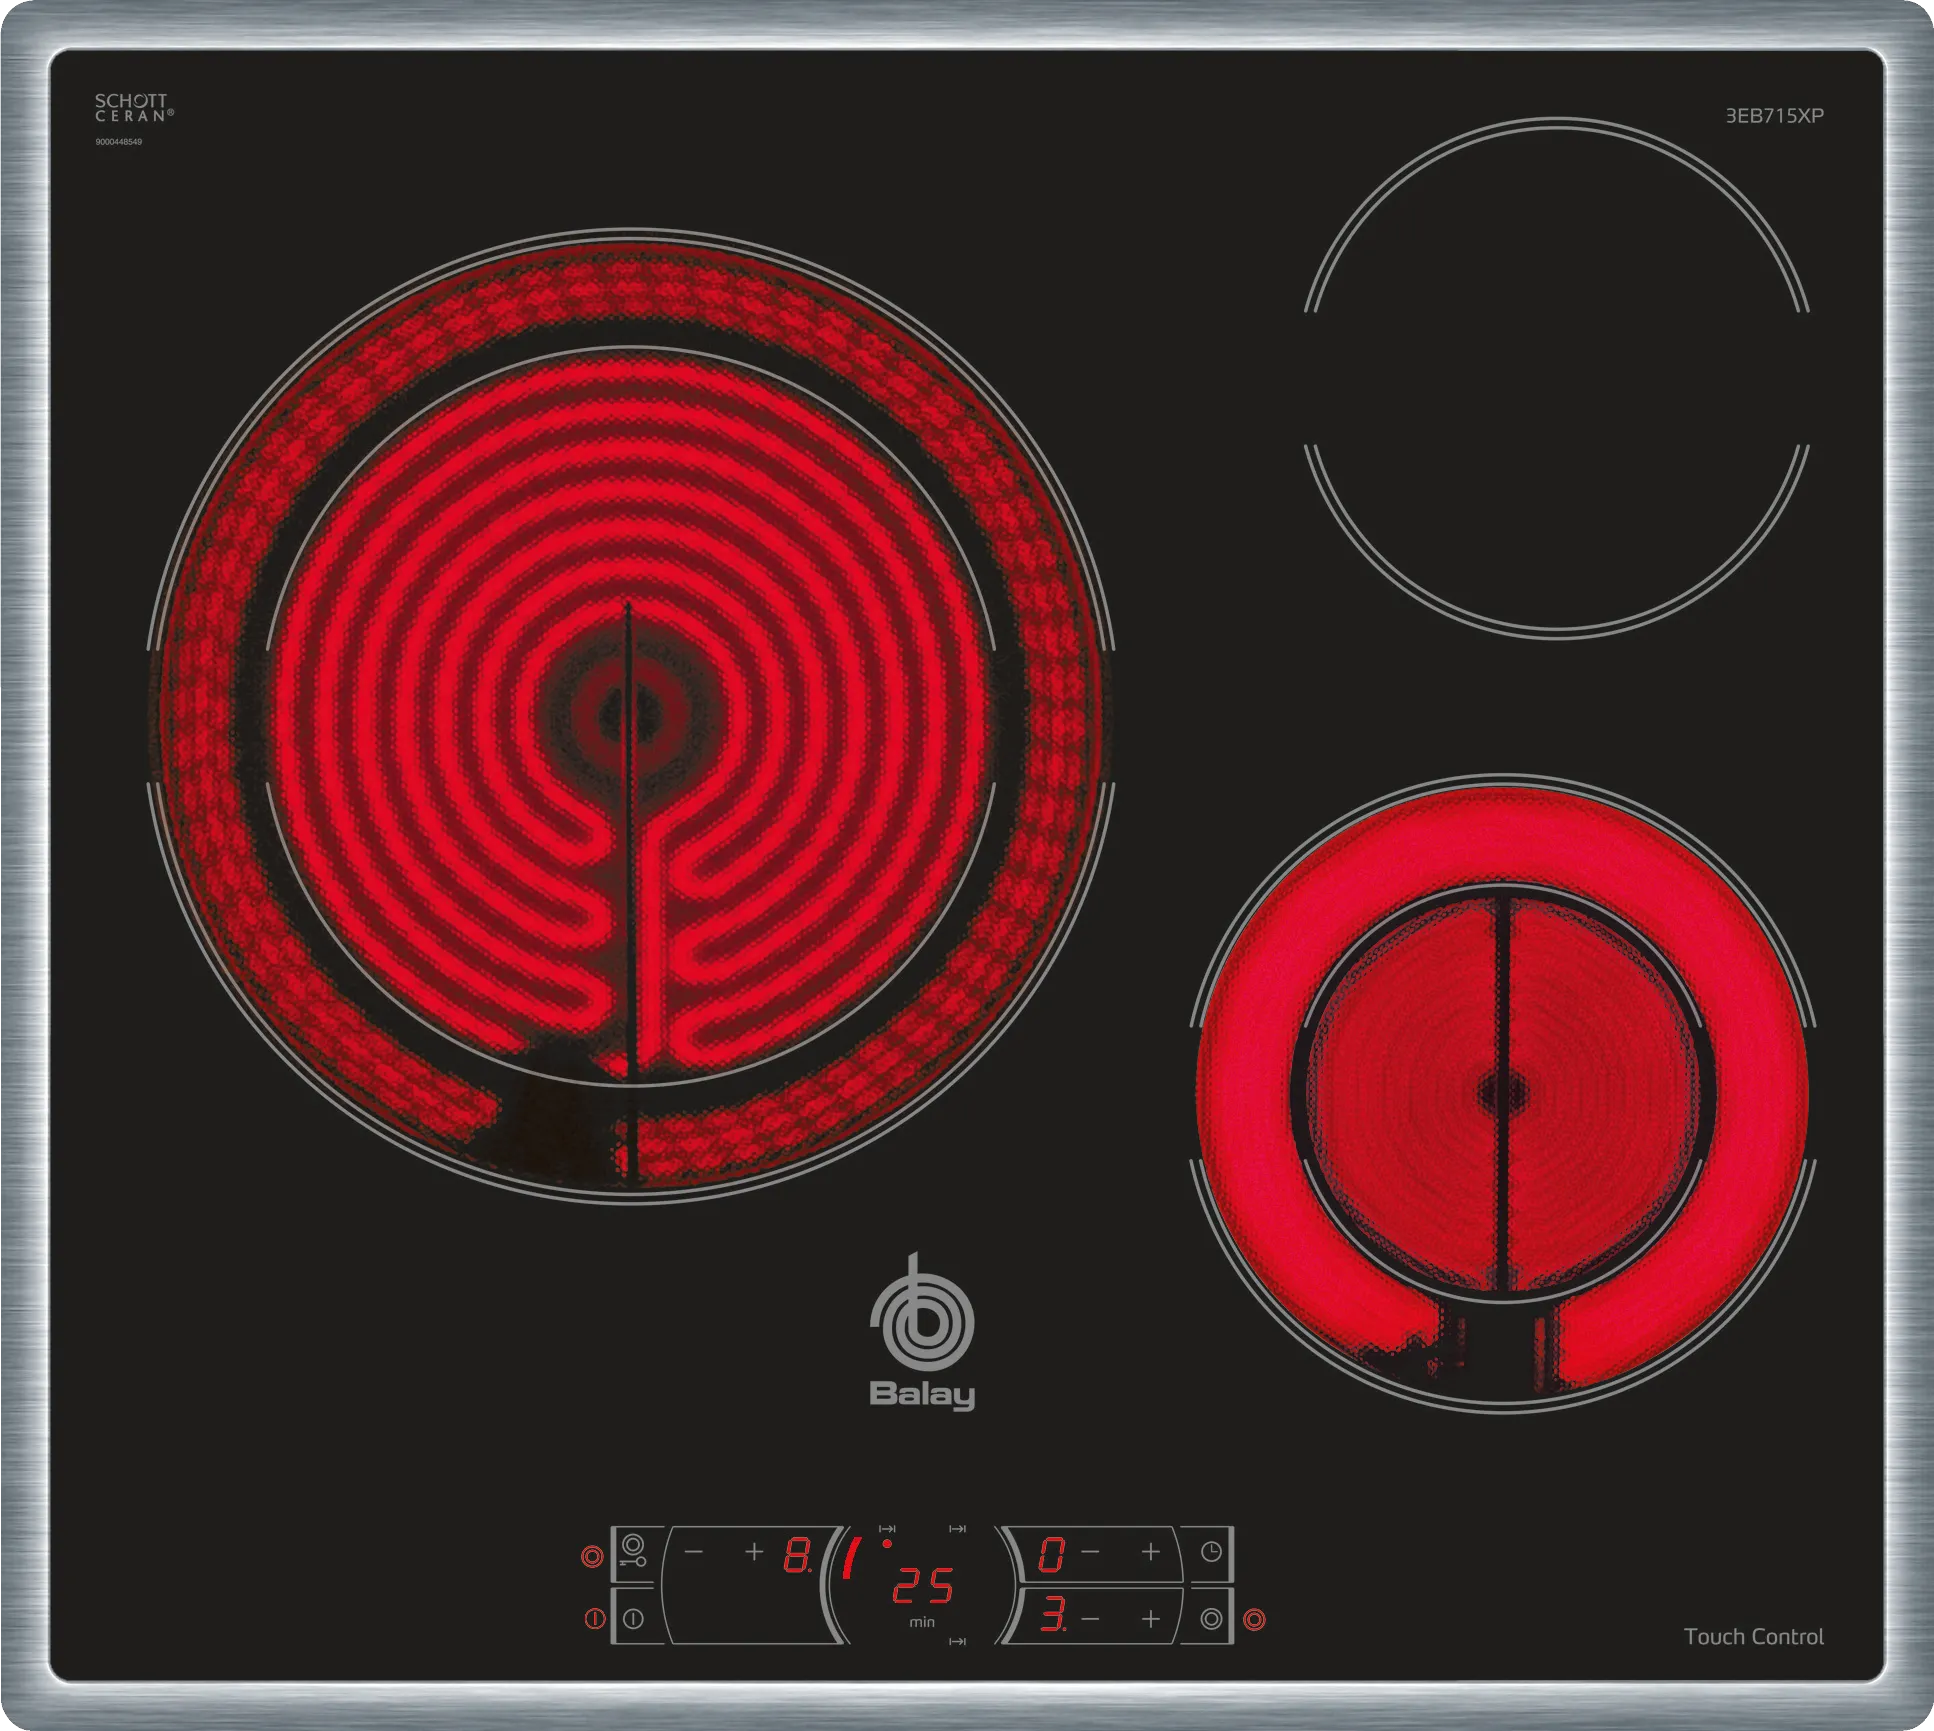Tap the timer arrow marker below 'min'
1934x1731 pixels.
click(x=957, y=1642)
